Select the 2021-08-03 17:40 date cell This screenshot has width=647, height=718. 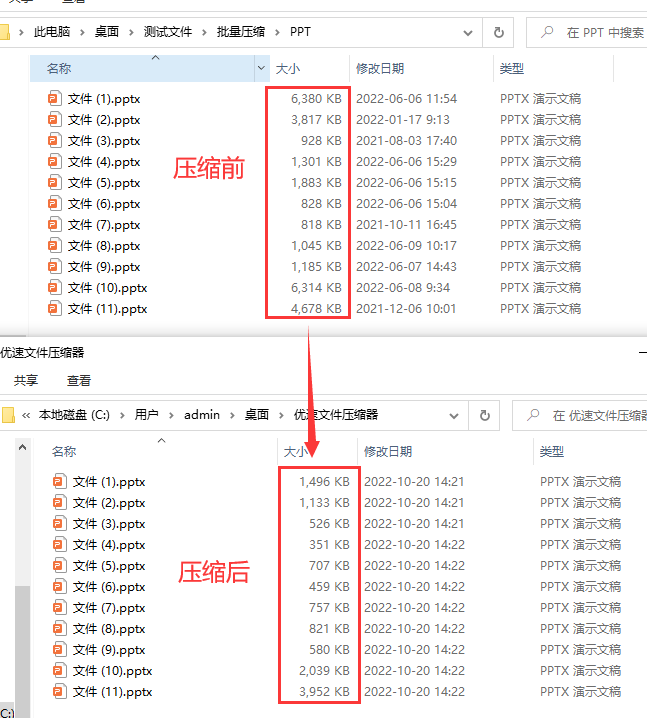click(x=407, y=141)
